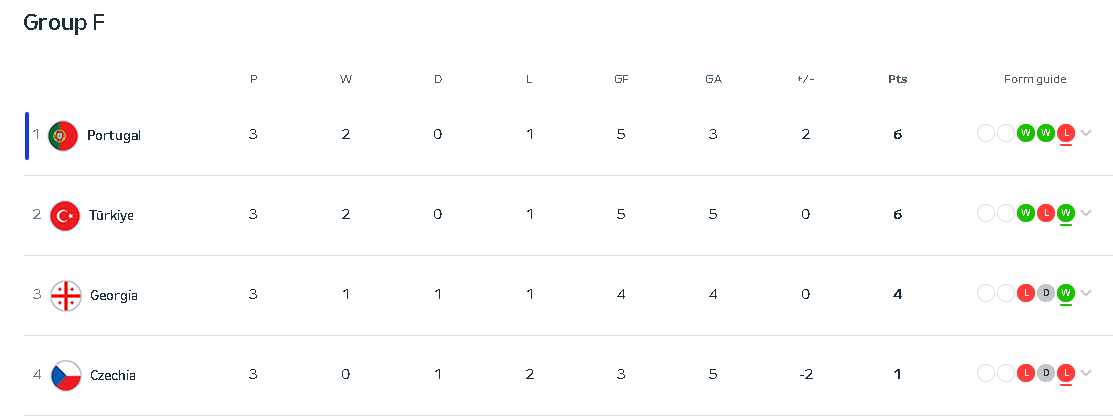
Task: Click the Pts column header
Action: click(897, 79)
